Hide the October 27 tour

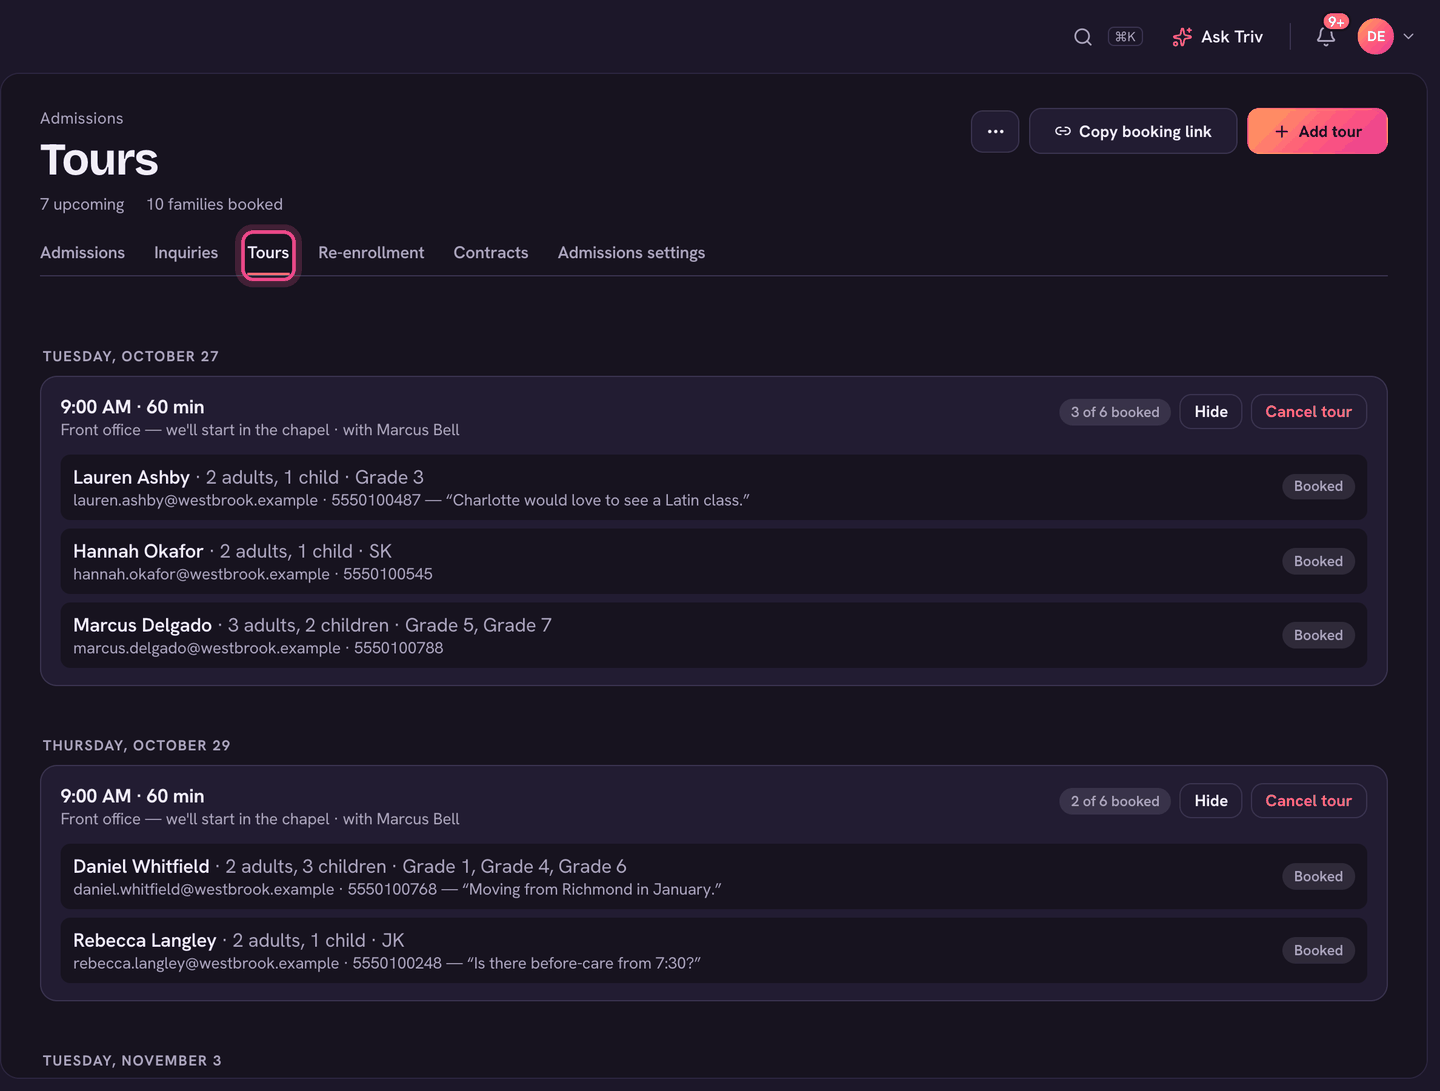click(1211, 412)
